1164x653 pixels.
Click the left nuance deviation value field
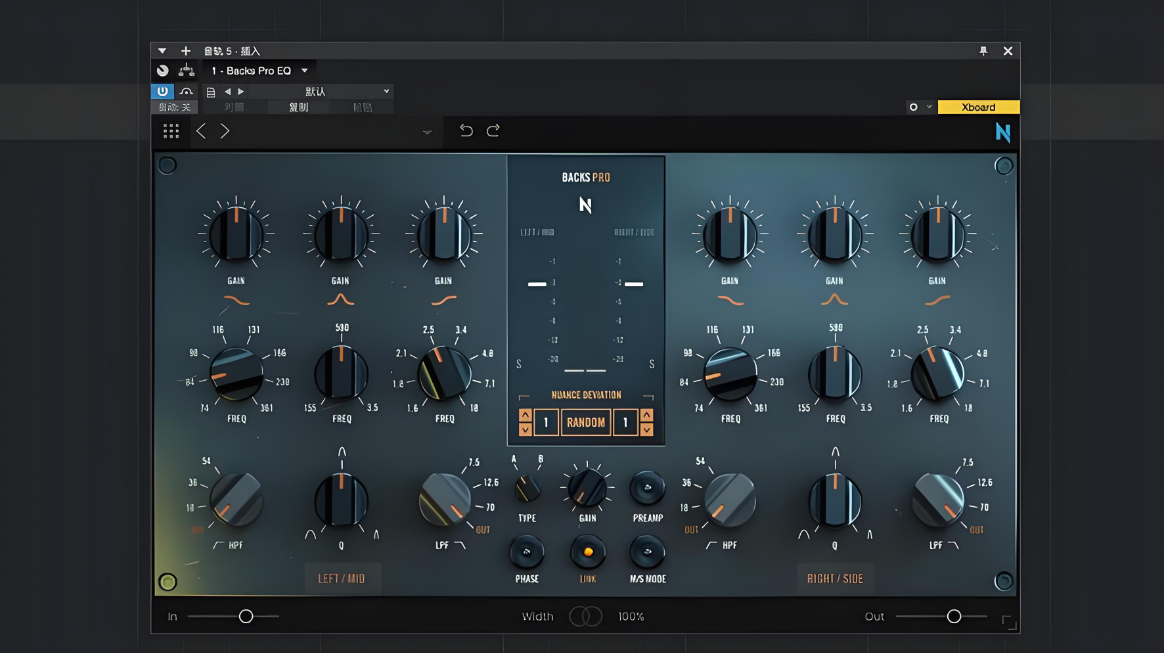click(x=546, y=422)
